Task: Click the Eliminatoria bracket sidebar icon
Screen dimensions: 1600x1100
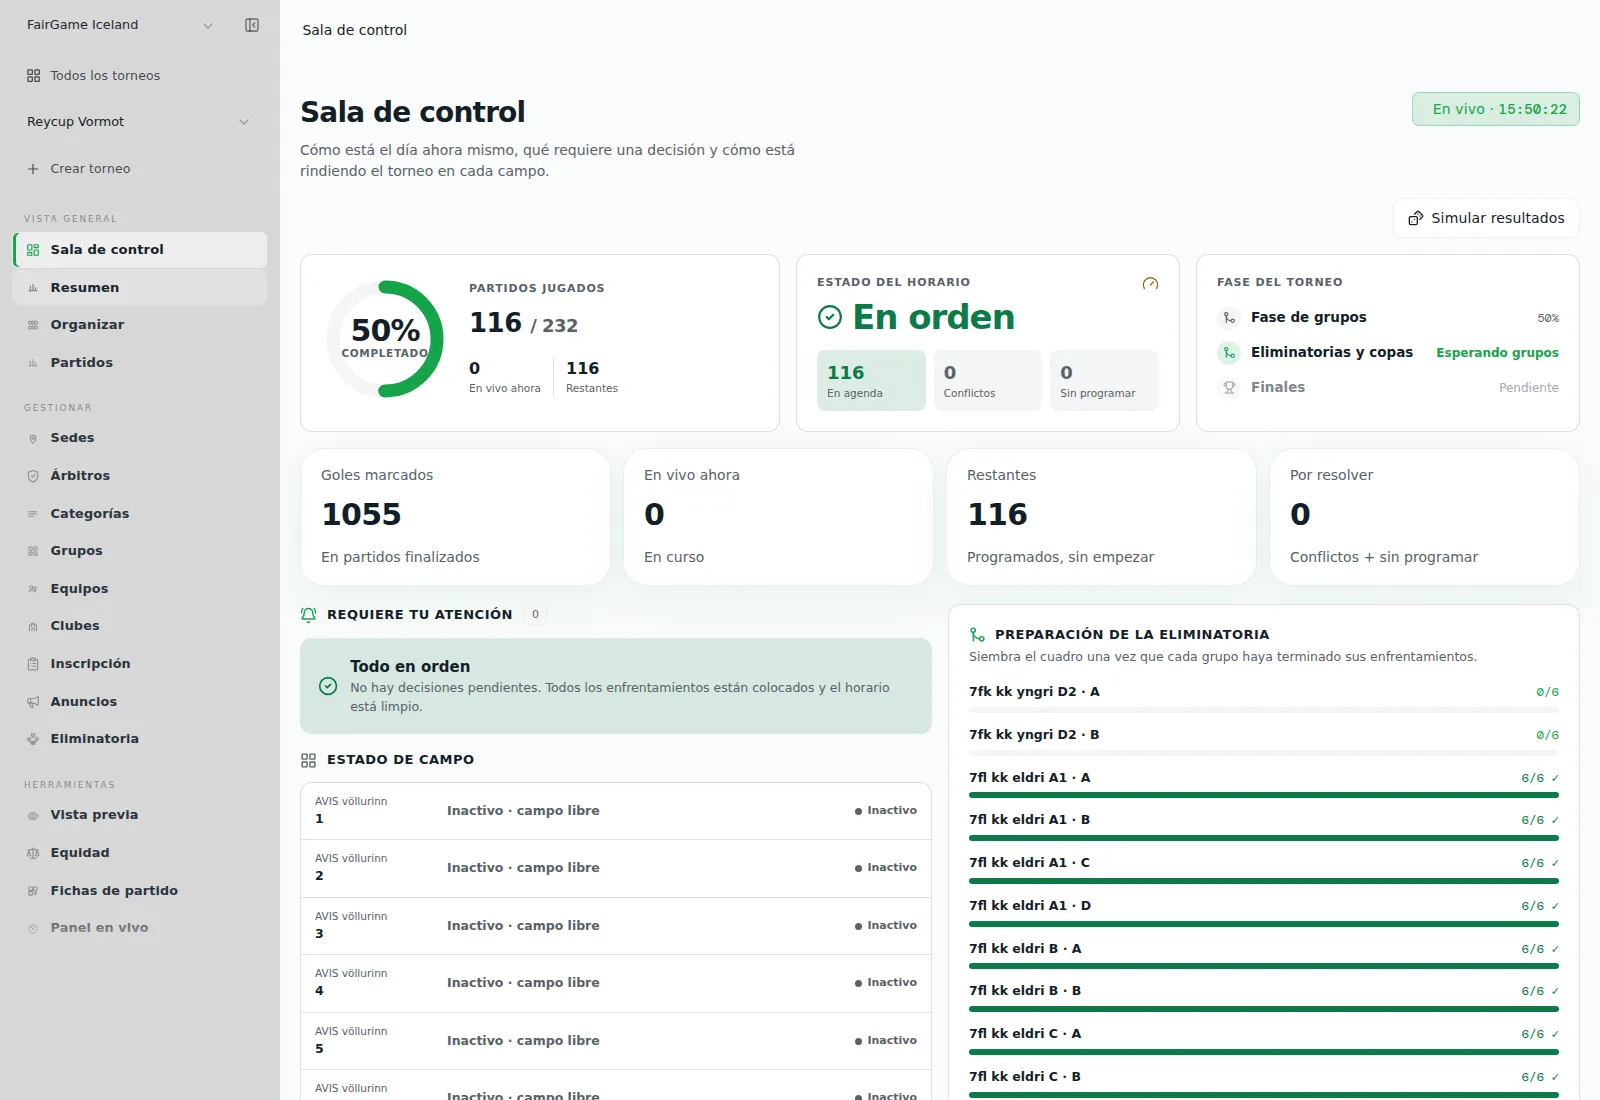Action: (x=33, y=739)
